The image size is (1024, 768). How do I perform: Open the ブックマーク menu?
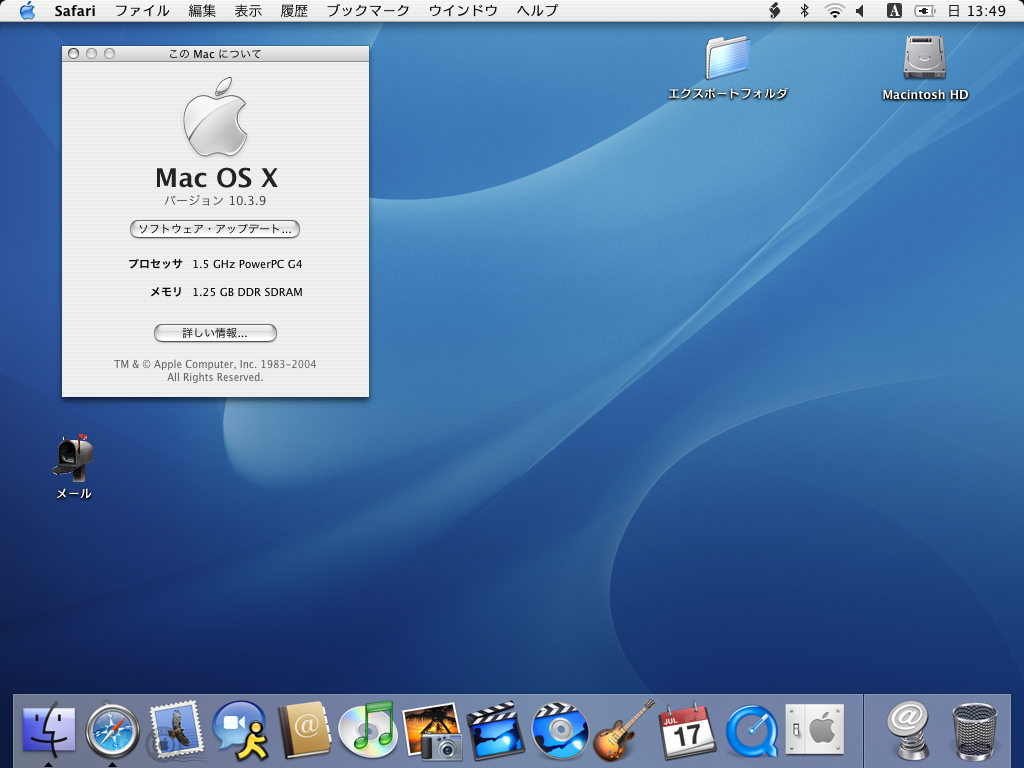coord(368,10)
